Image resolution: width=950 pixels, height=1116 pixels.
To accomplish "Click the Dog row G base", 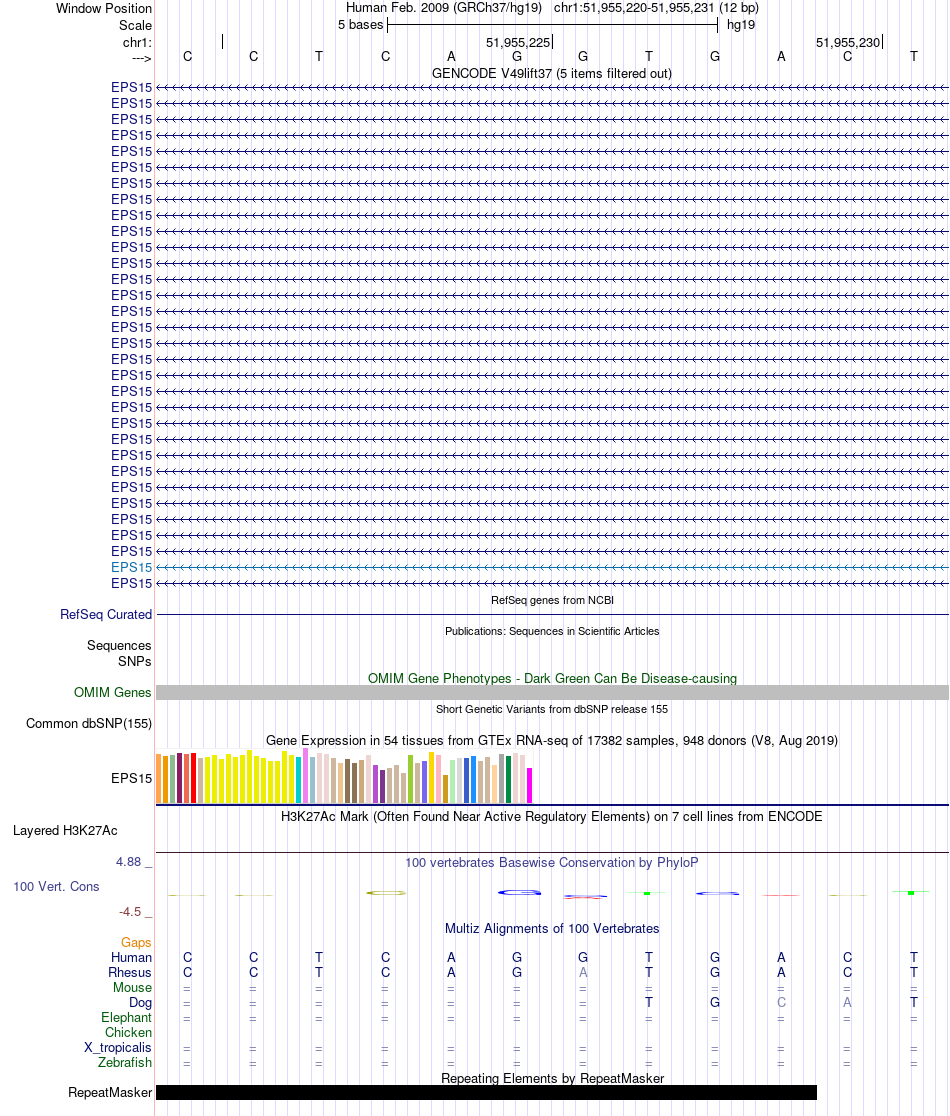I will point(715,1003).
